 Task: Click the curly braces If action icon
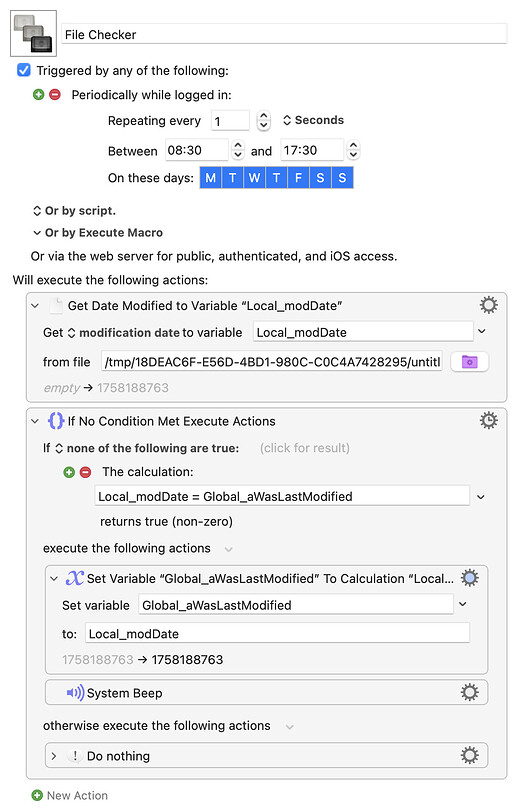56,420
